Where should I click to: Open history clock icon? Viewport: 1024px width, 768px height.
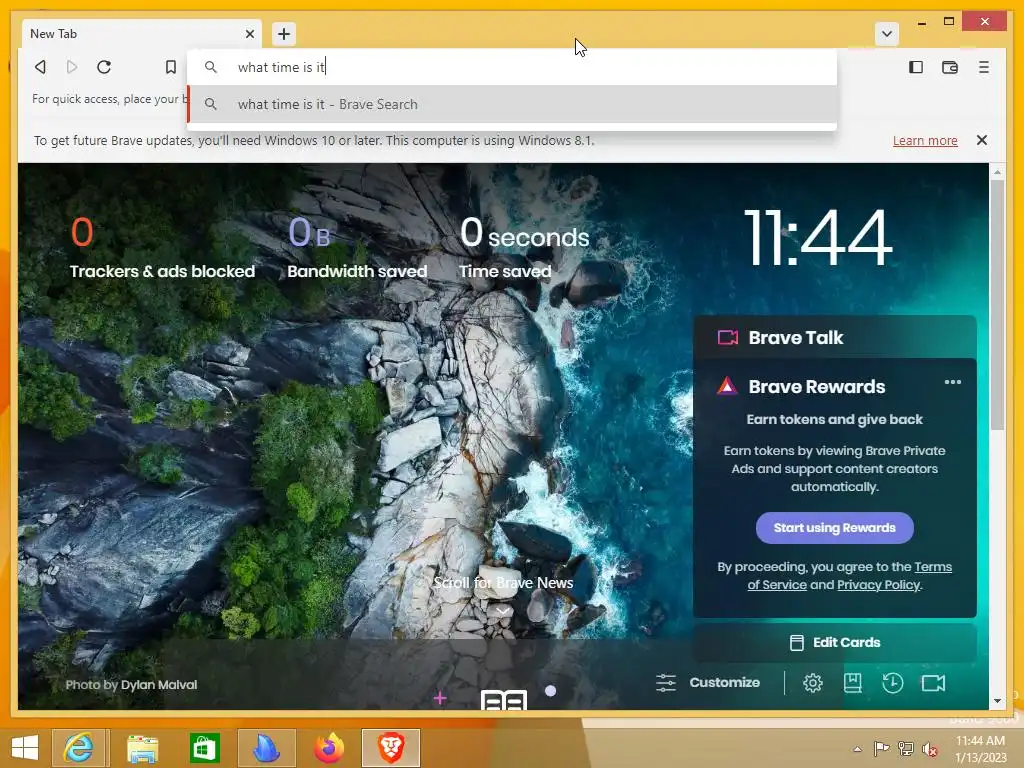pyautogui.click(x=892, y=683)
